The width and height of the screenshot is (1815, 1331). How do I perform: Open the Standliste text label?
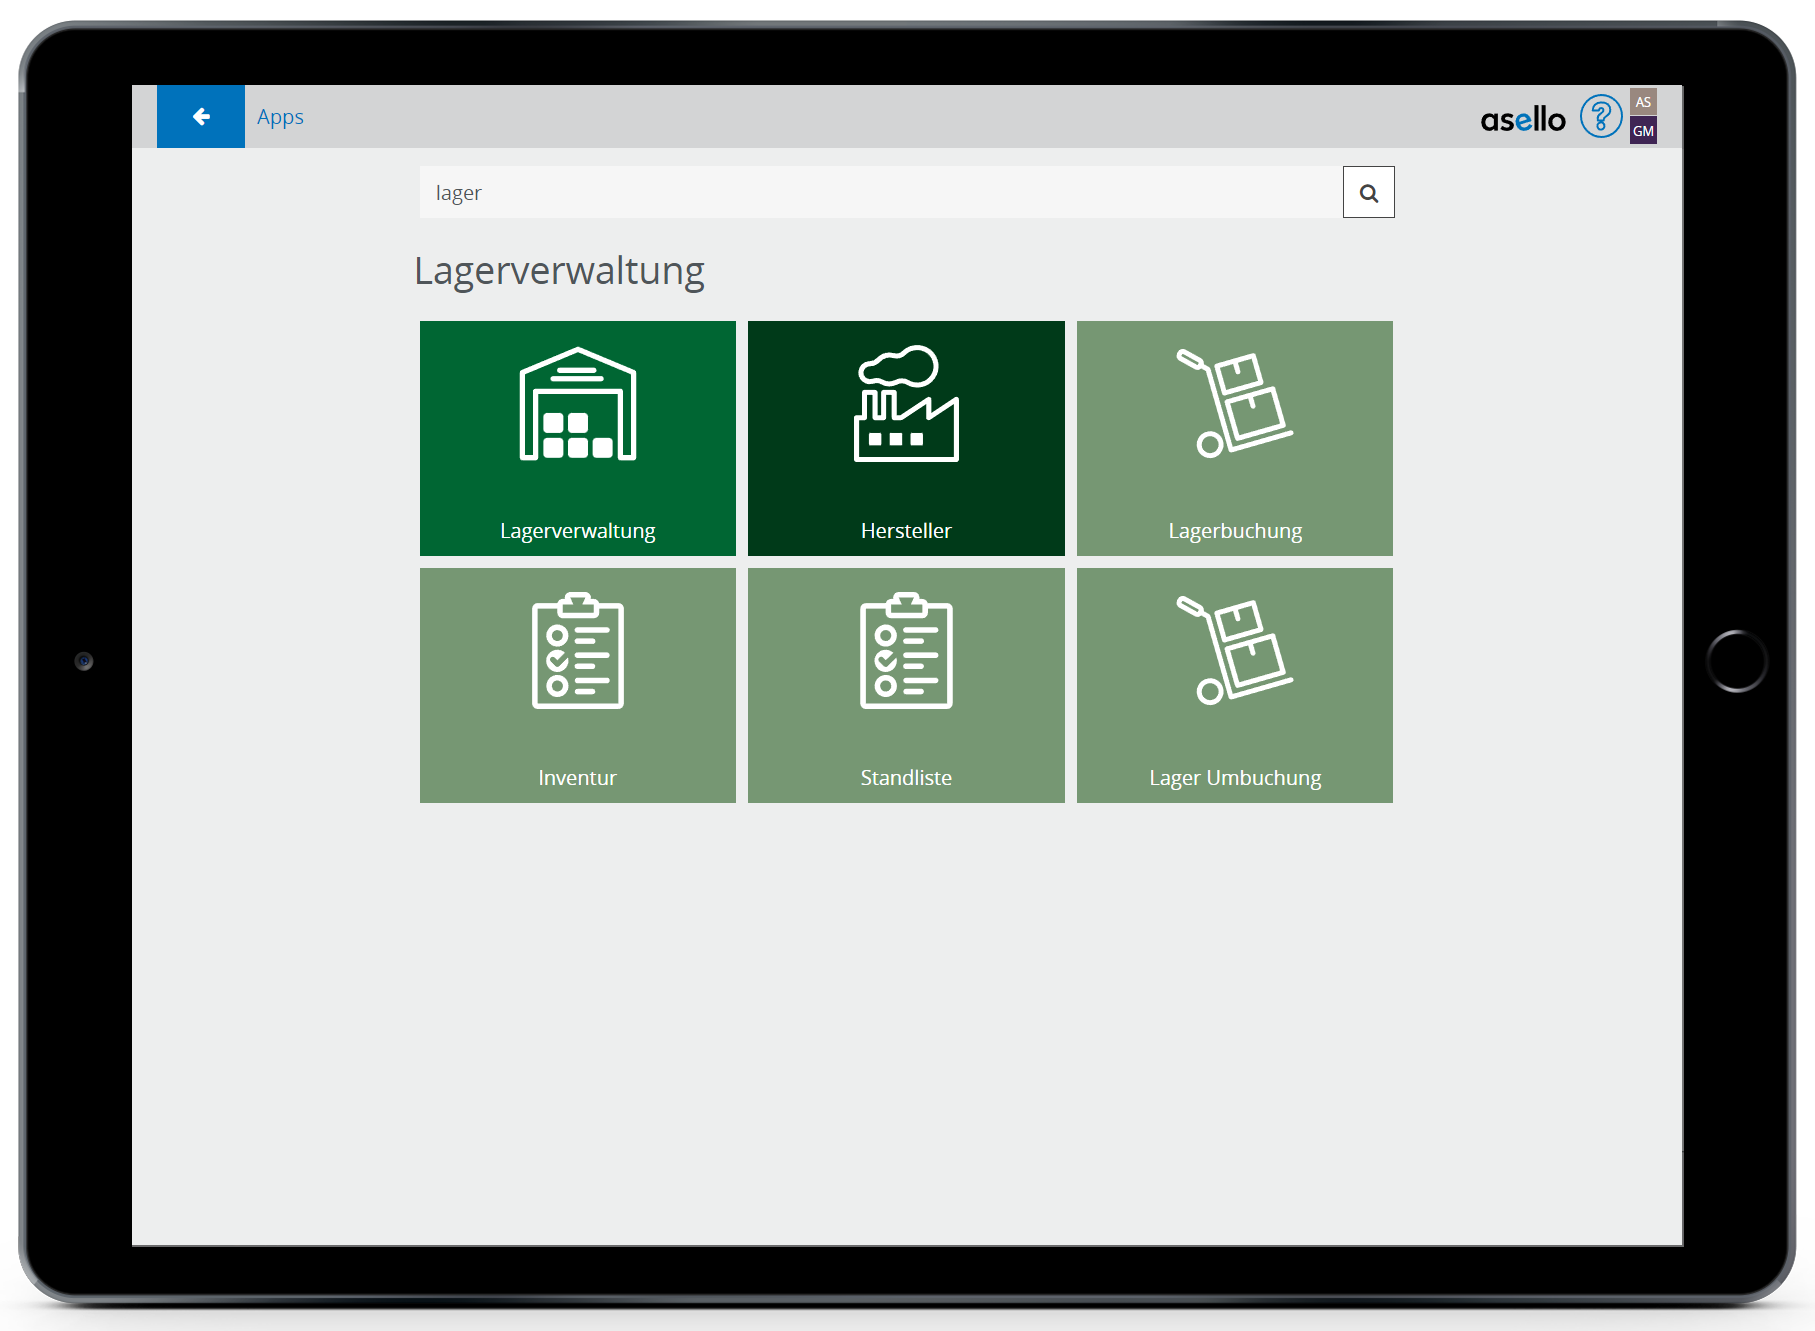click(x=906, y=778)
